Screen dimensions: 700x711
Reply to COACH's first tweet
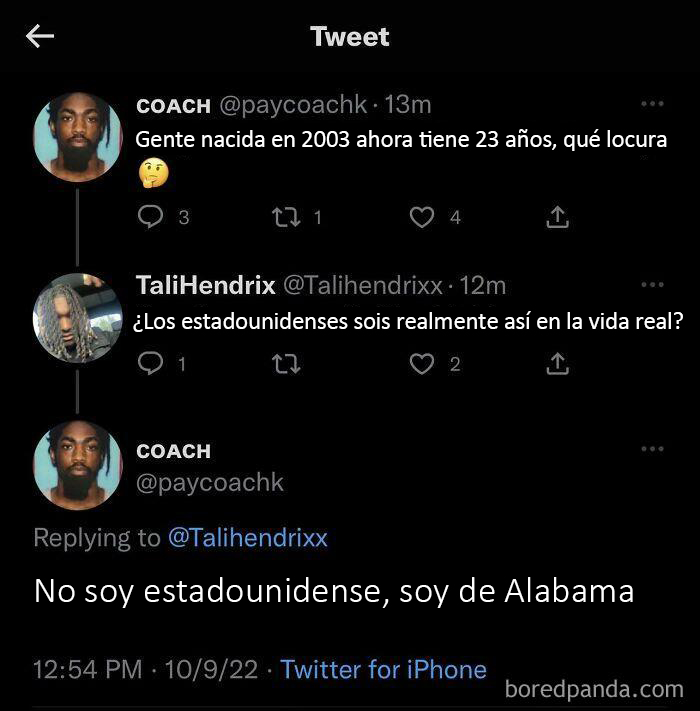pos(150,216)
